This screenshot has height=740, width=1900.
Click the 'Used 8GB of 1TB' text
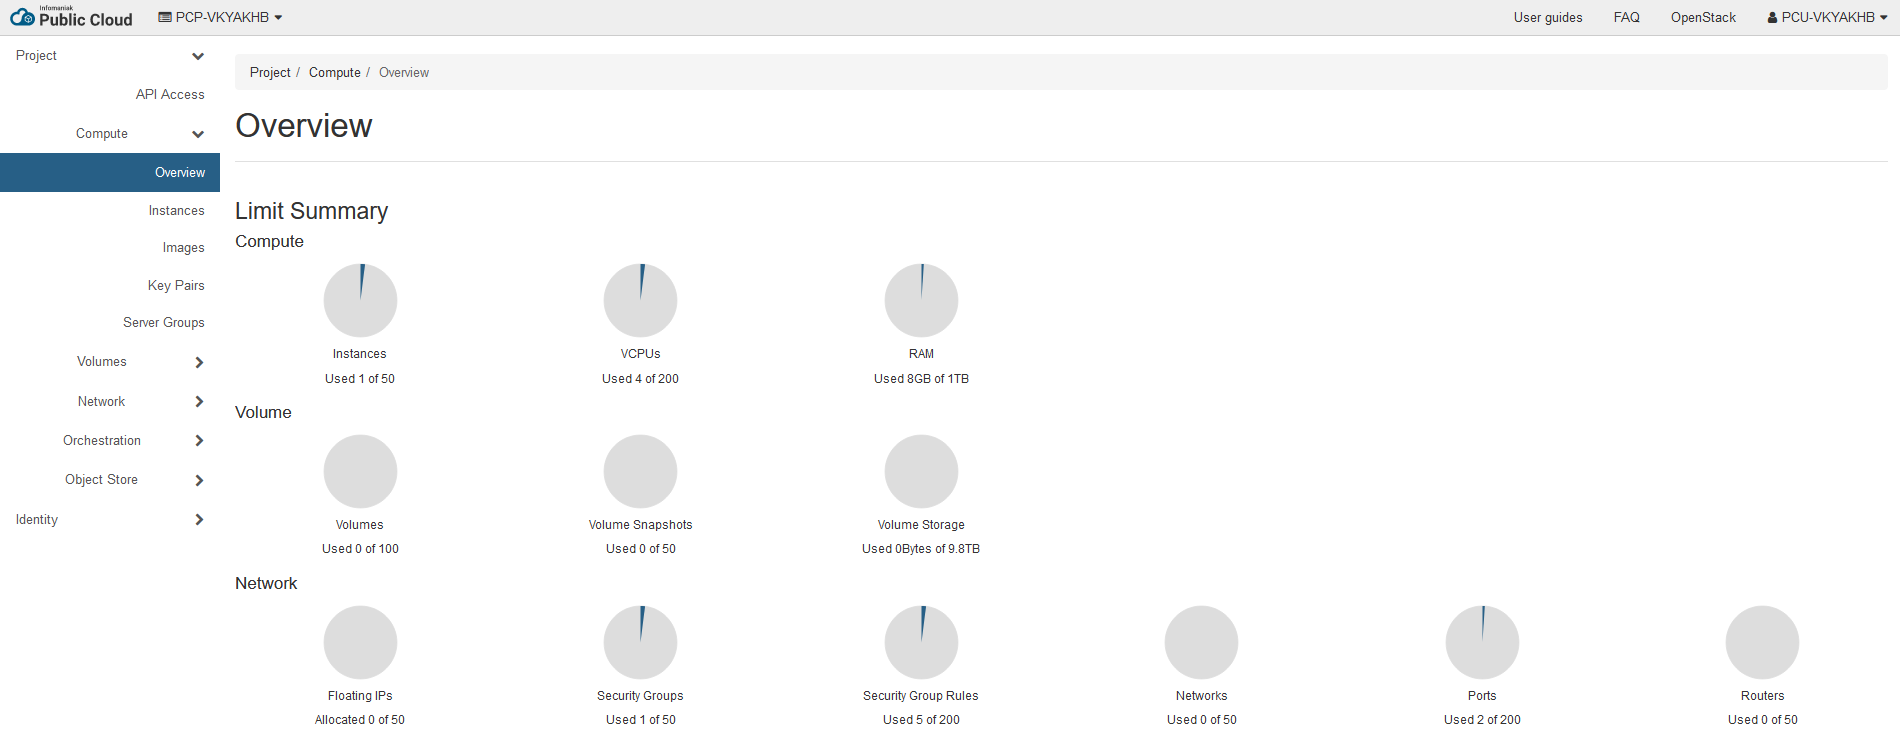(x=921, y=379)
